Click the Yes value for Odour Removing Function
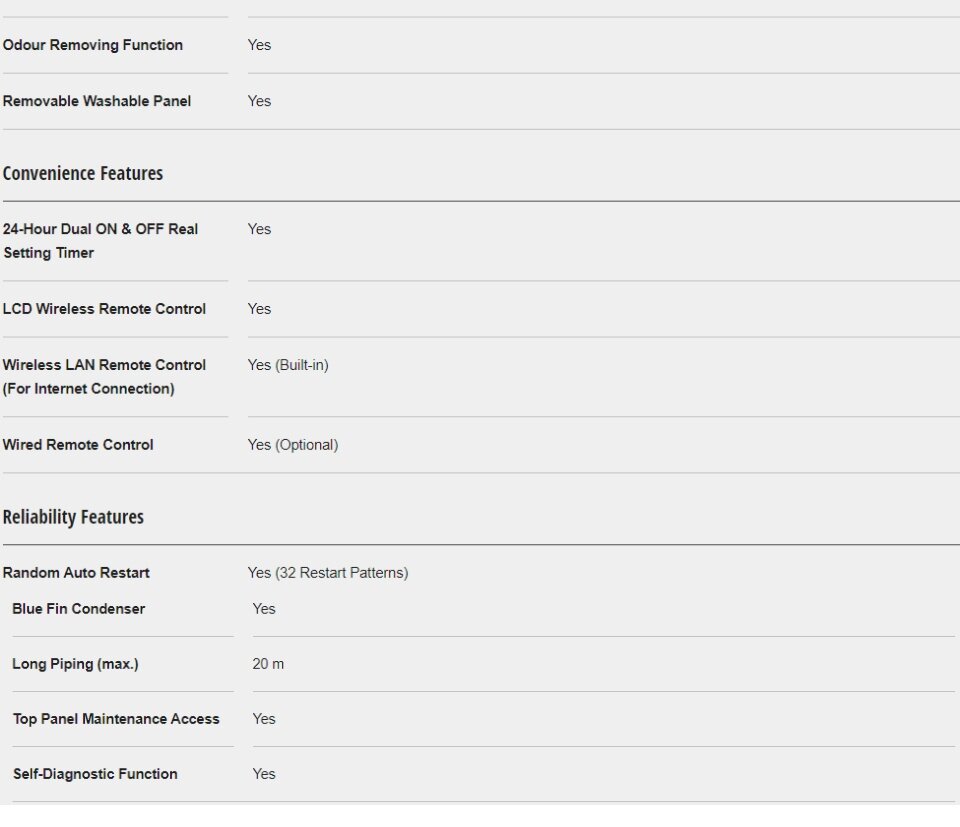This screenshot has height=827, width=960. [259, 45]
